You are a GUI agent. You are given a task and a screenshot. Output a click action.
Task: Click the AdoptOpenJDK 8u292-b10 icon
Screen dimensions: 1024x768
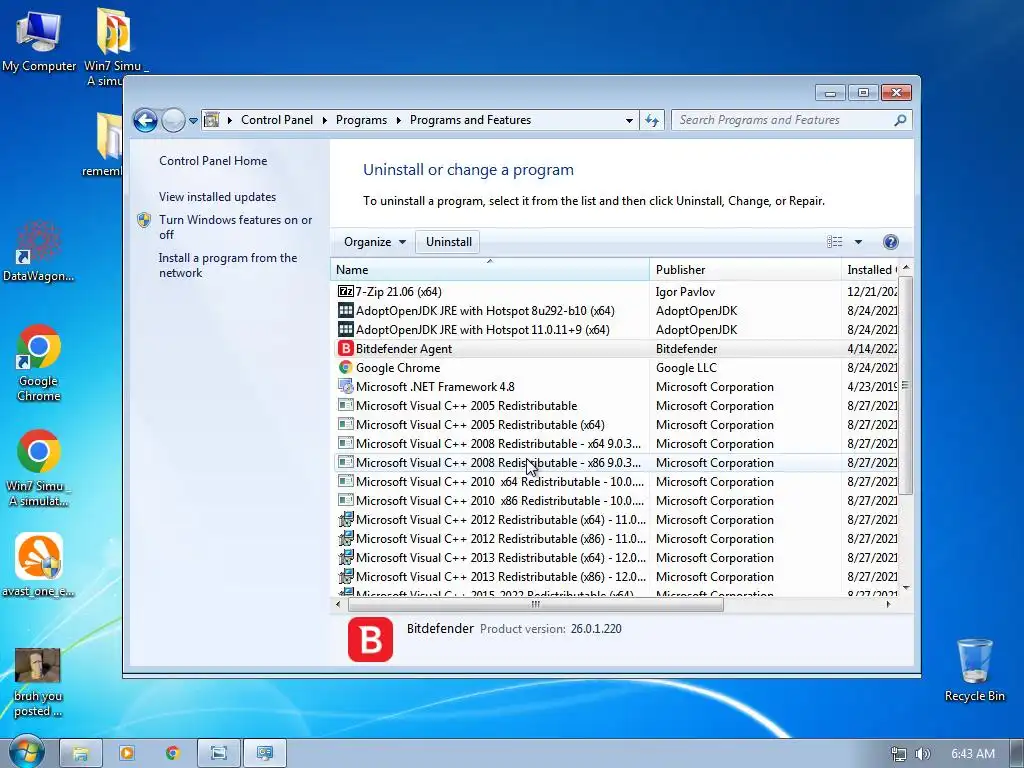point(345,310)
